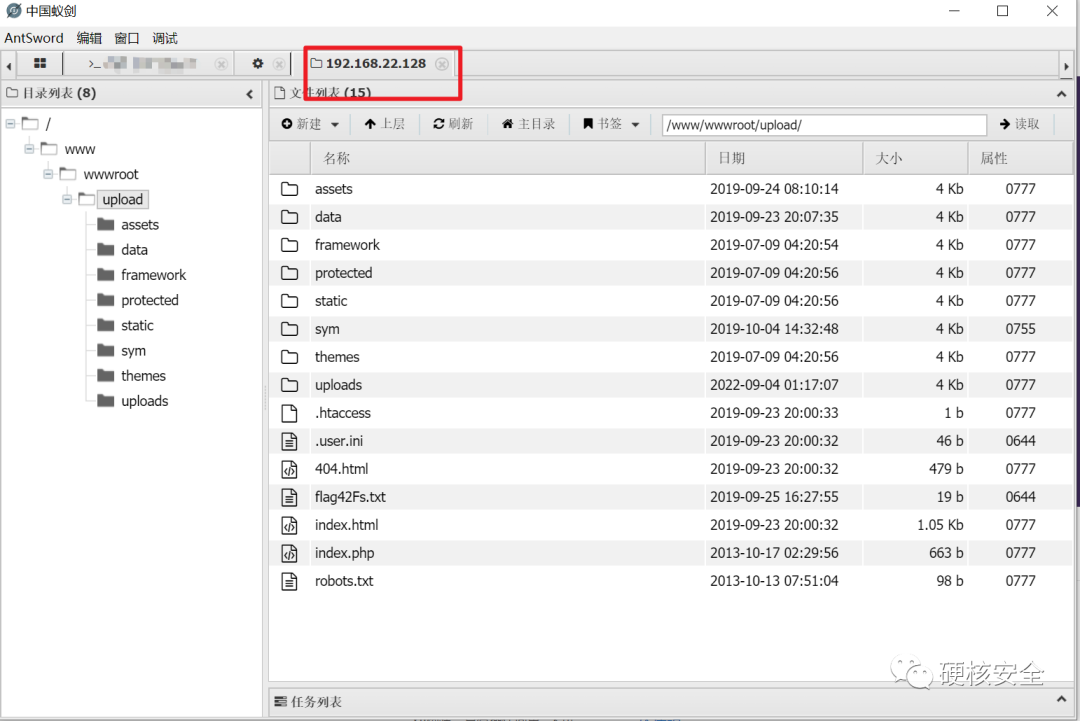Sort by 名称 column header
Image resolution: width=1080 pixels, height=721 pixels.
point(508,158)
